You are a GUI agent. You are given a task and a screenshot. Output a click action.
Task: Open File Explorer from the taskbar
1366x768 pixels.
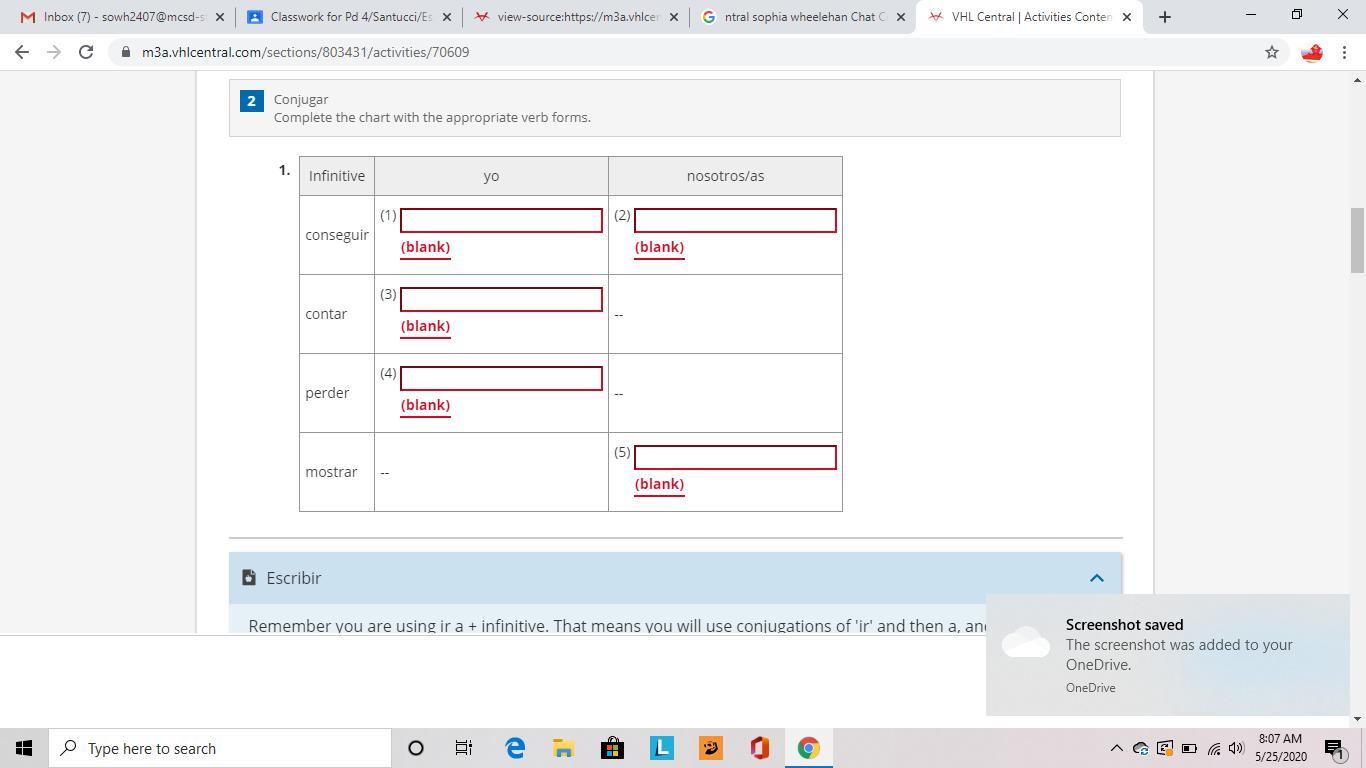point(563,748)
